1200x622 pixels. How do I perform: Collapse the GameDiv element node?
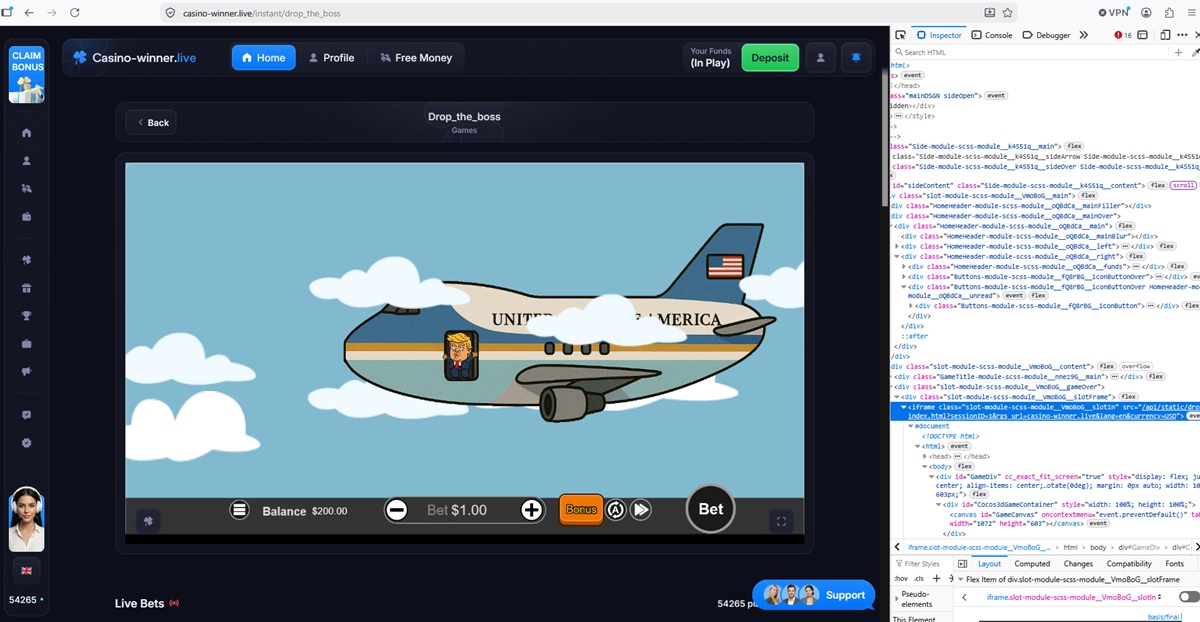pyautogui.click(x=930, y=477)
